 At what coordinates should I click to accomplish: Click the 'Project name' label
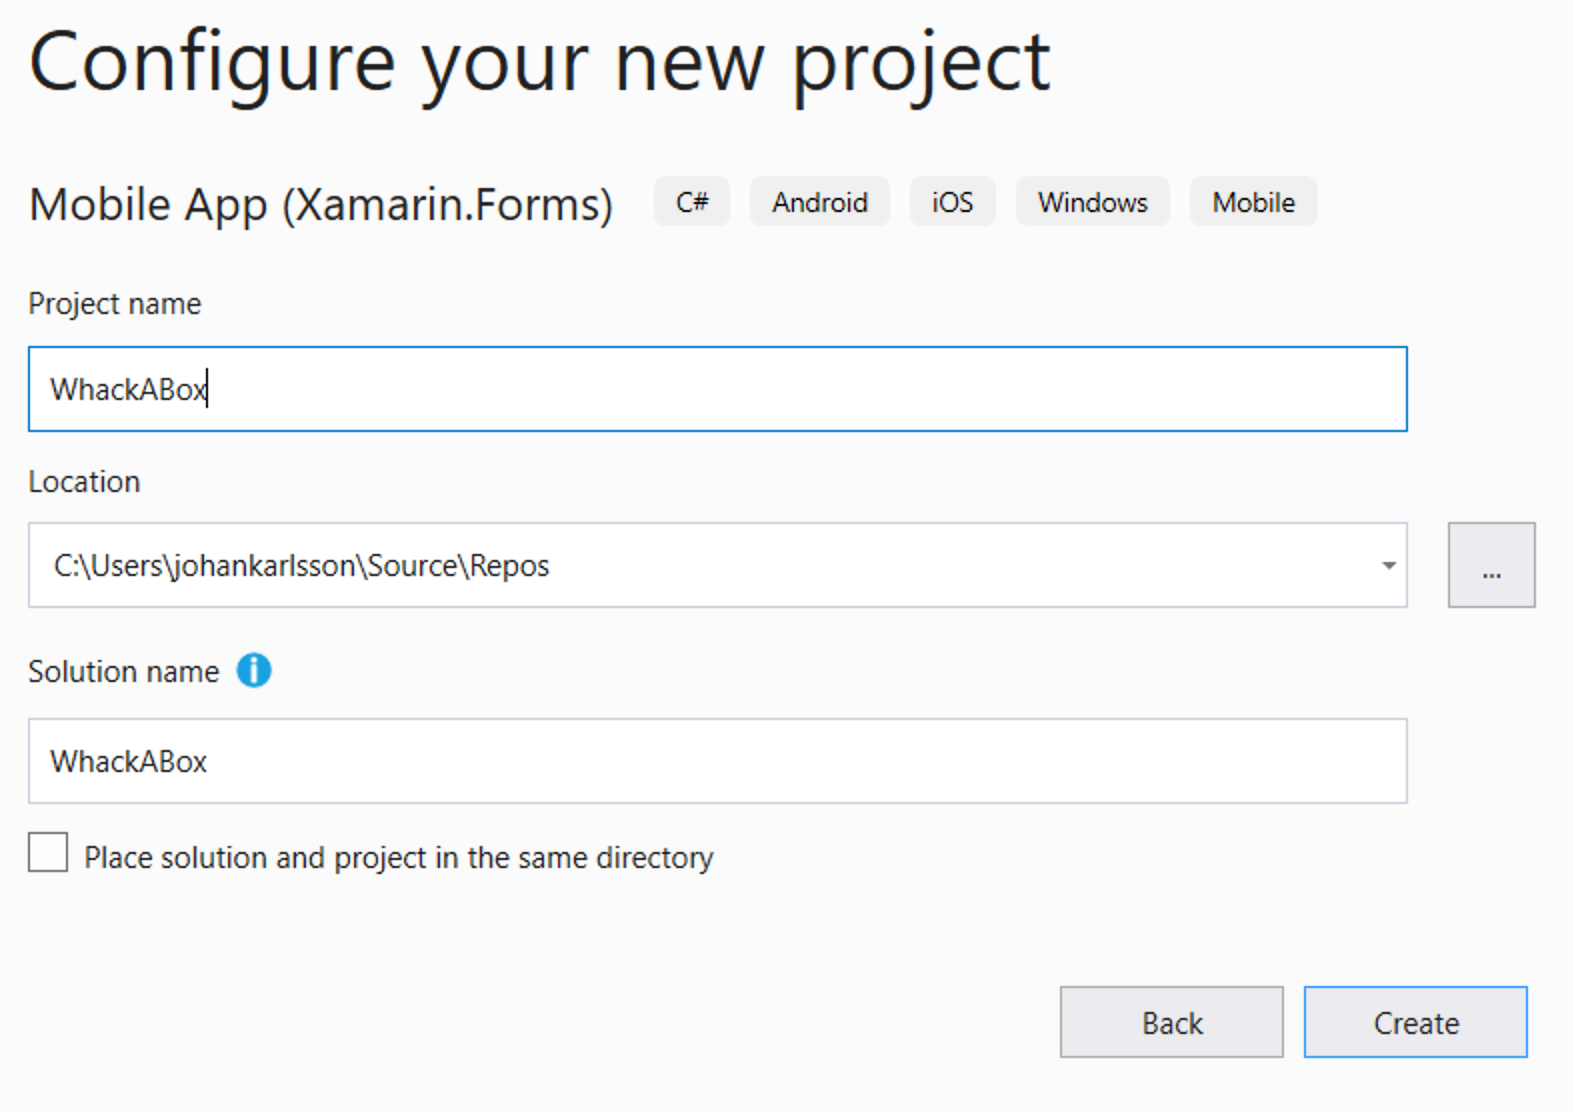click(115, 304)
